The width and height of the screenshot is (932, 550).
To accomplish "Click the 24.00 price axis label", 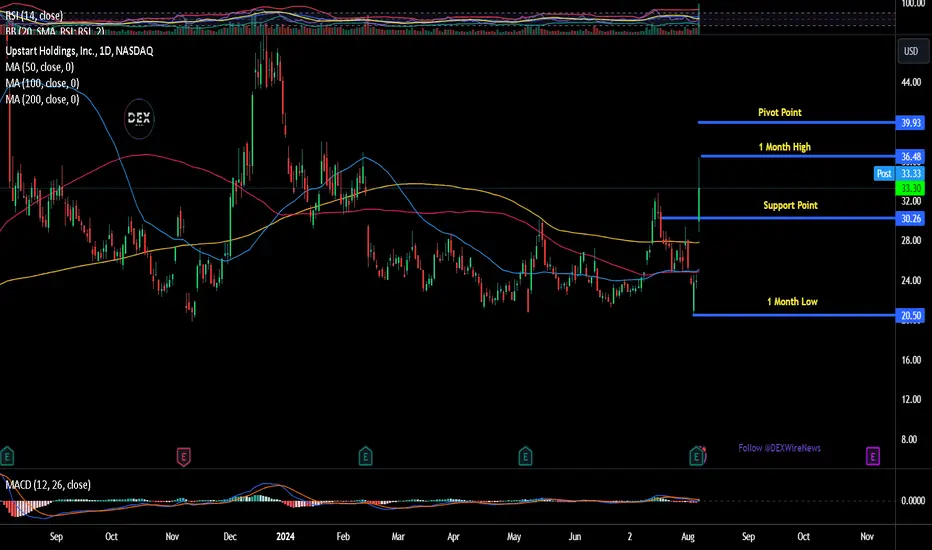I will click(911, 280).
